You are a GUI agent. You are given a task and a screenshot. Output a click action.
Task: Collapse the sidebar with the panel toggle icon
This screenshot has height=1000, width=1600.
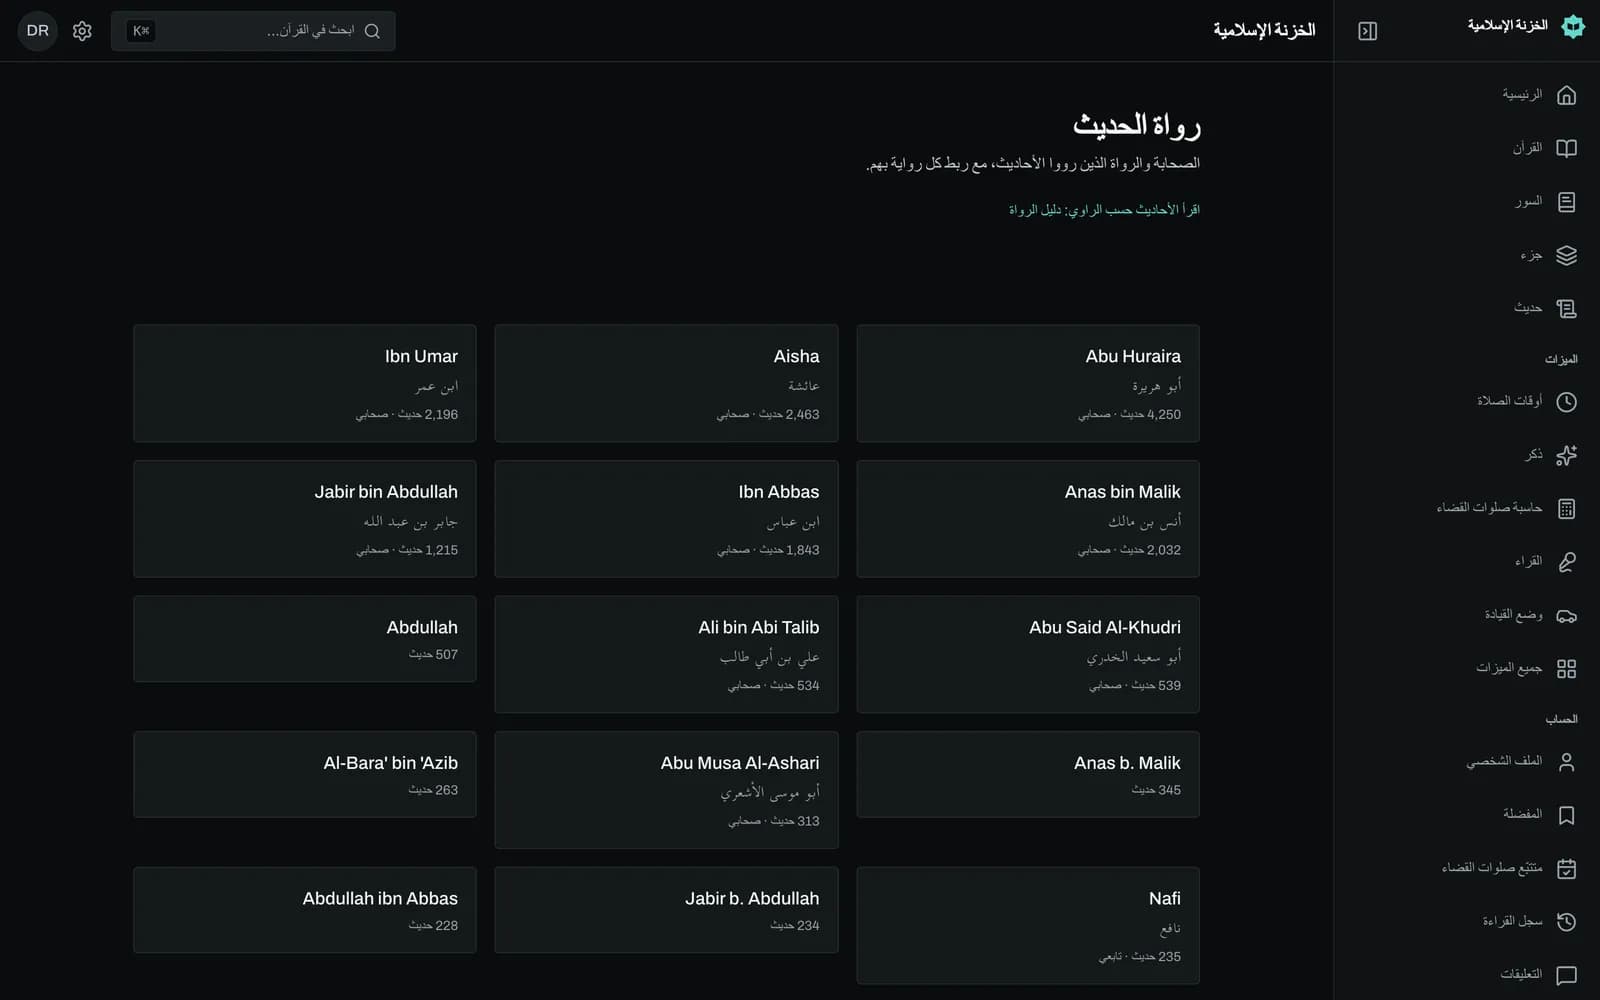[x=1367, y=31]
